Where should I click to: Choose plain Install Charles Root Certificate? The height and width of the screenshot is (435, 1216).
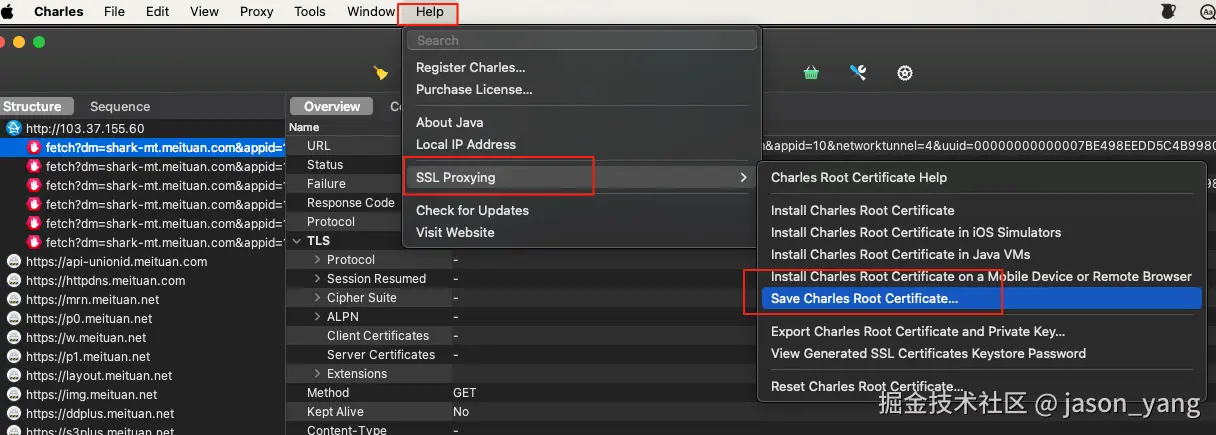click(984, 211)
